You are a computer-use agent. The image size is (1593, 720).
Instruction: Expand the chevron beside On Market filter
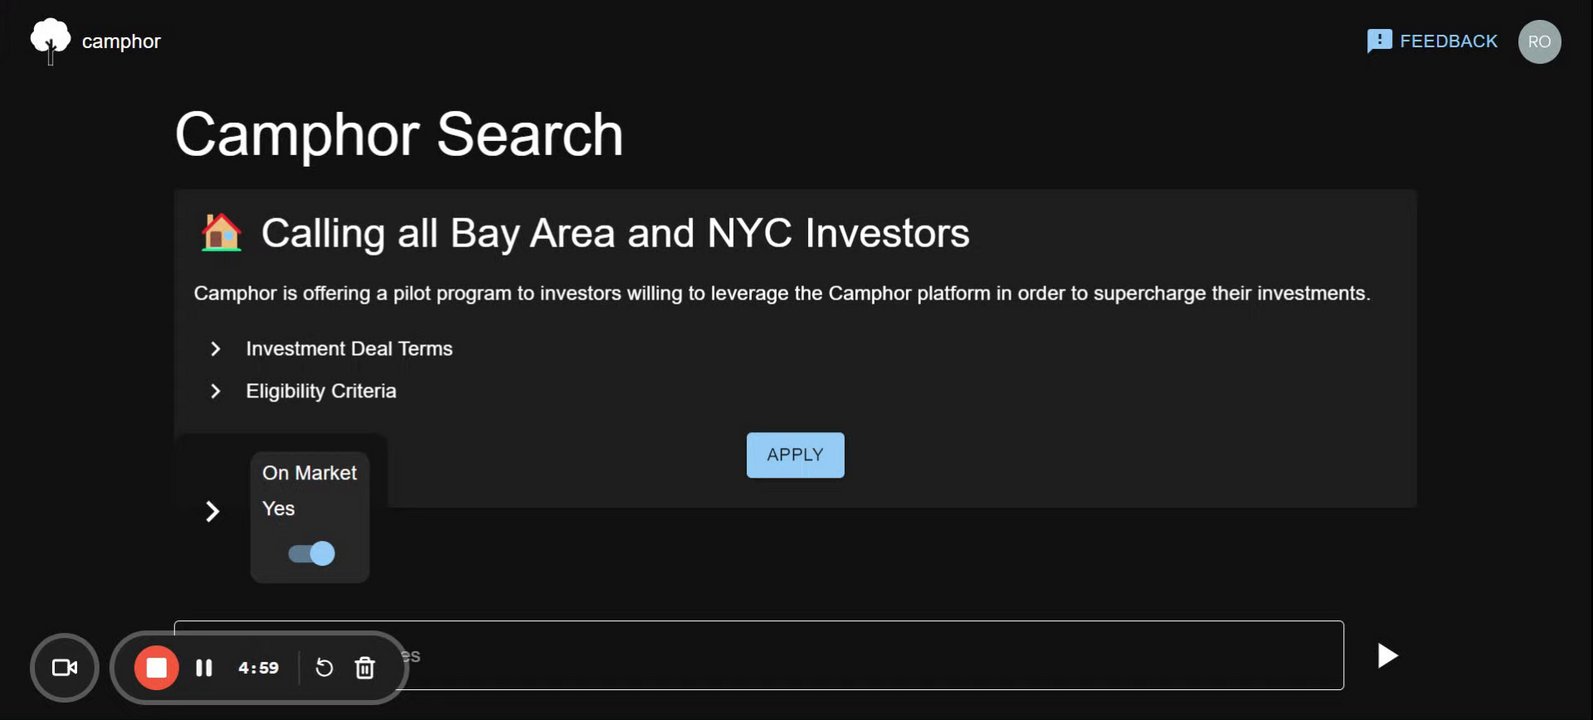click(212, 512)
